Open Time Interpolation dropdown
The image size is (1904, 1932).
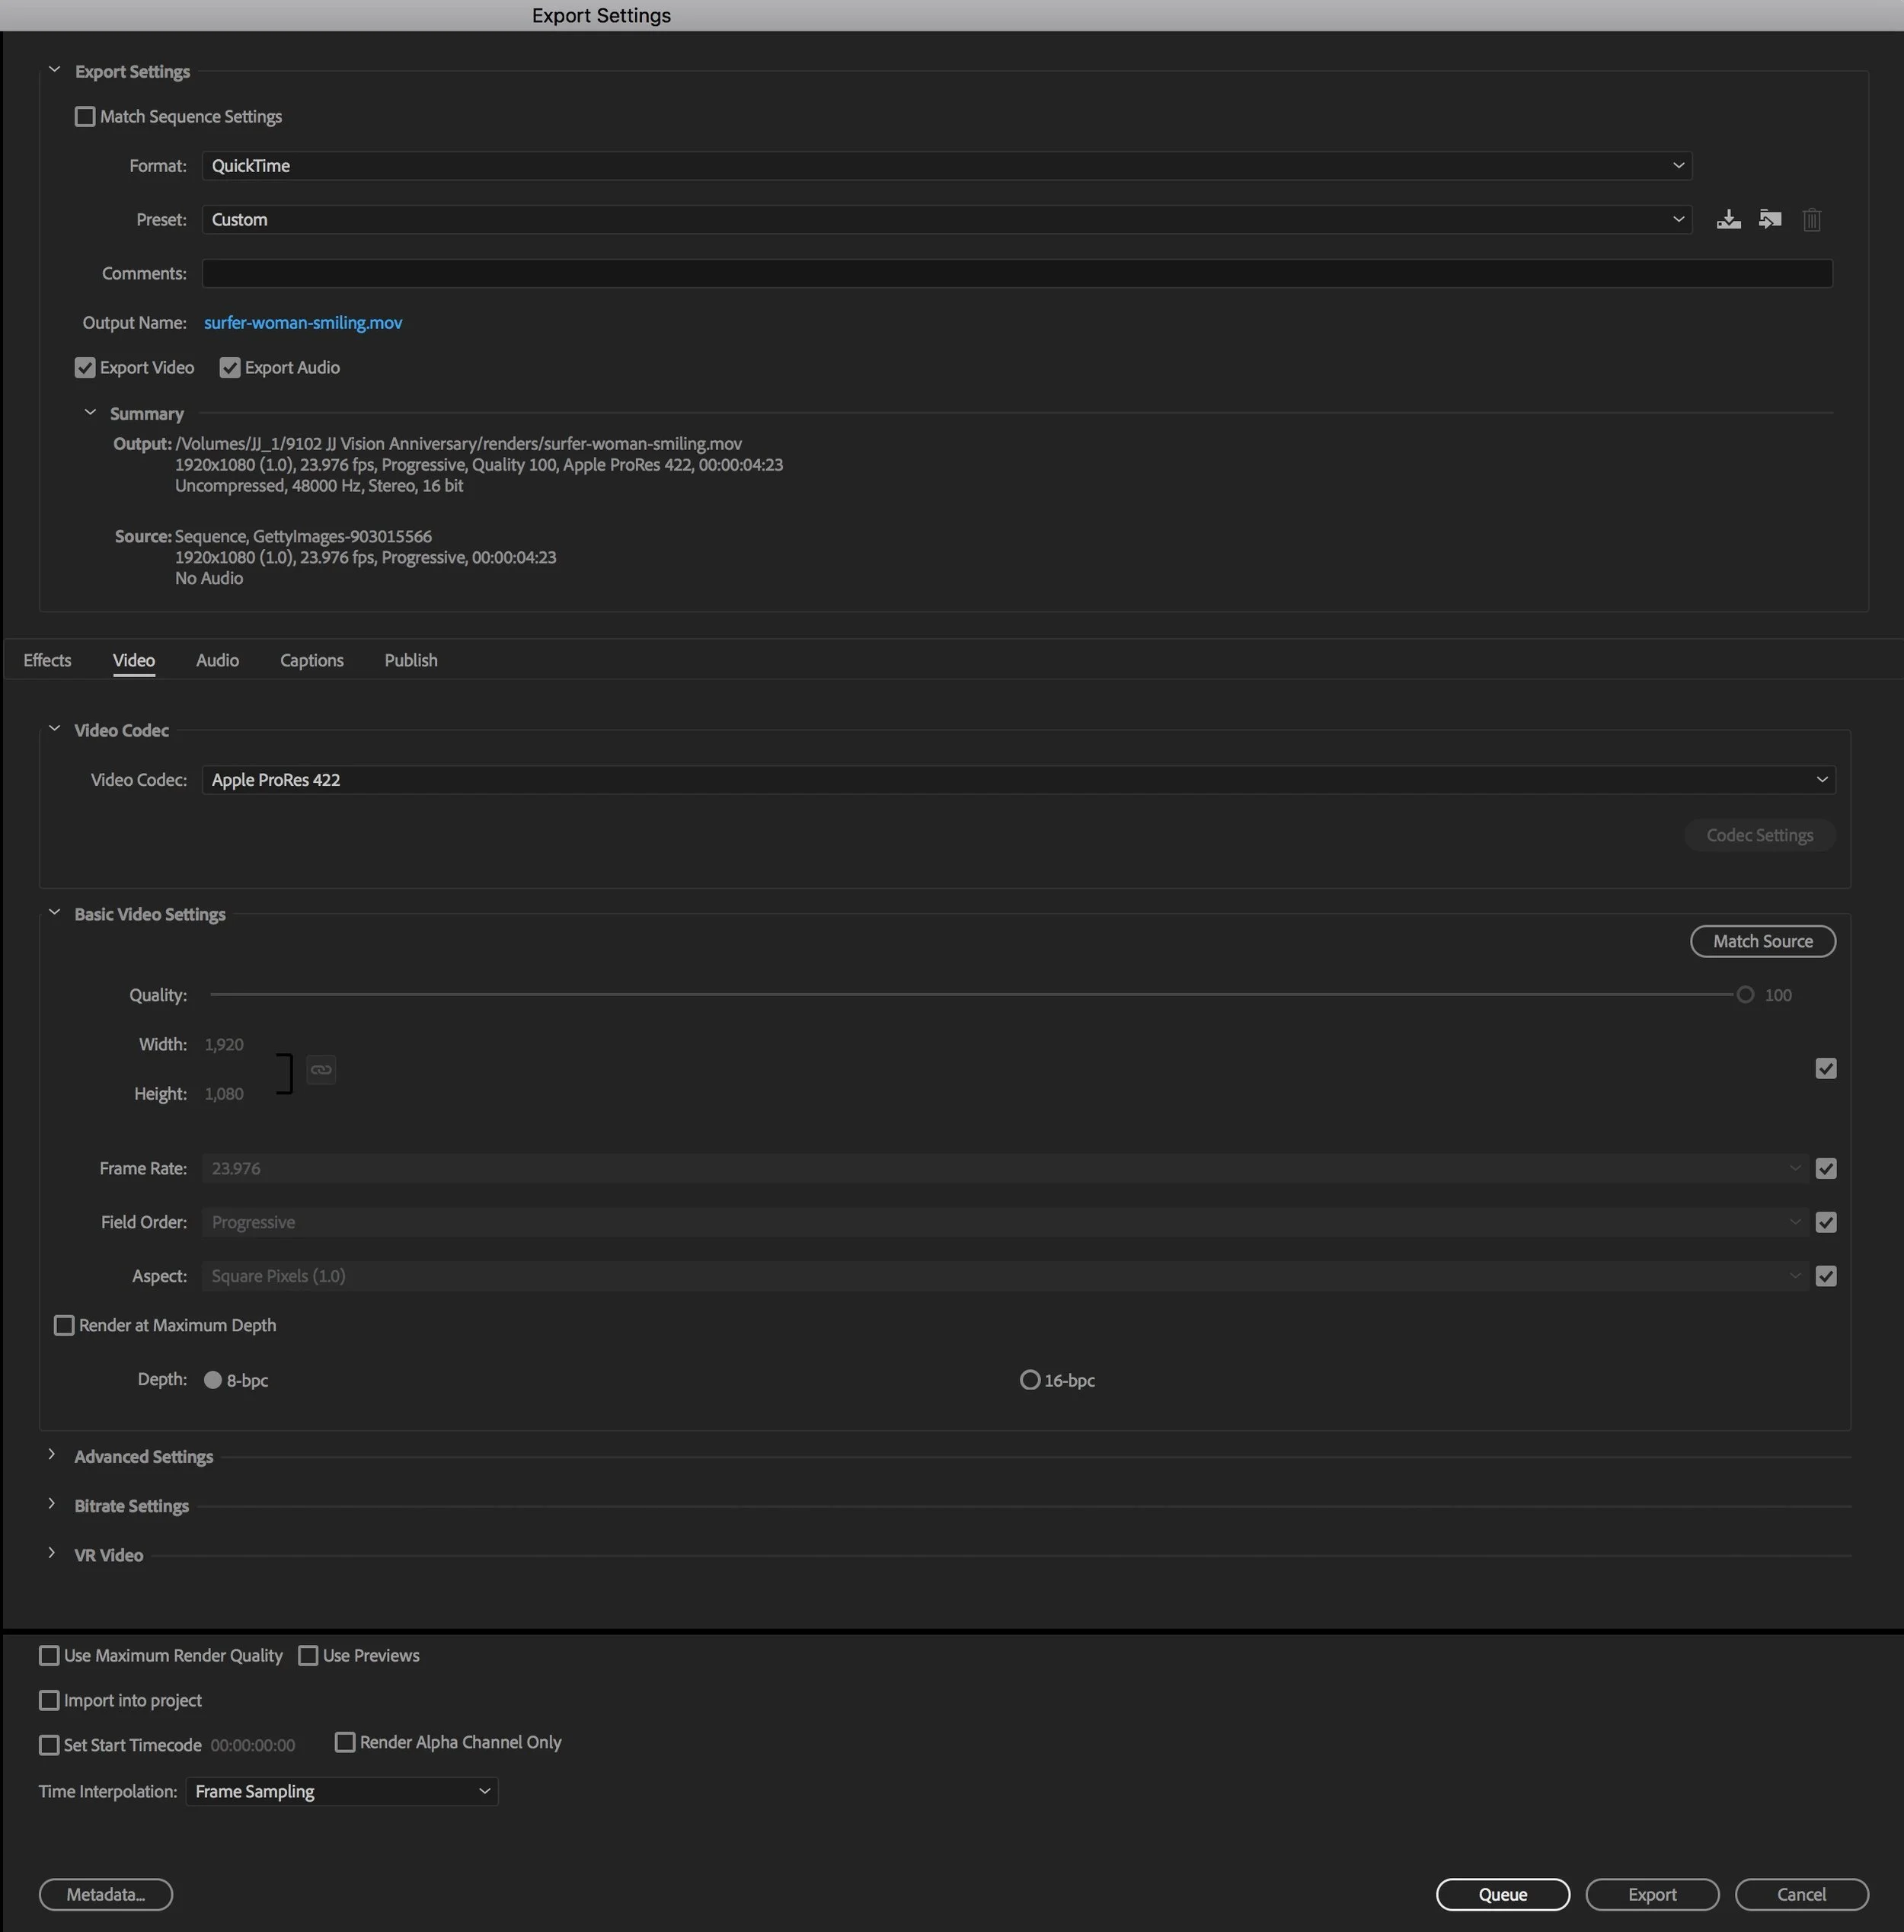[342, 1791]
